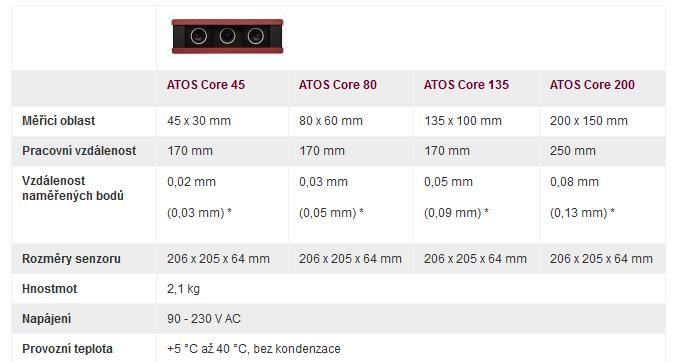Click the Rozměry senzoru row label
676x362 pixels.
pyautogui.click(x=71, y=259)
